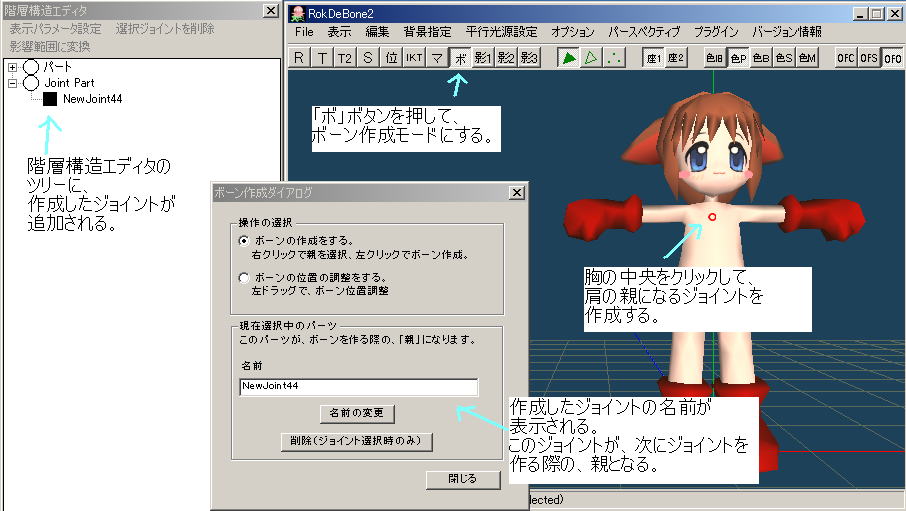This screenshot has width=906, height=511.
Task: Select the ボーンの位置の調整をする radio option
Action: pyautogui.click(x=245, y=277)
